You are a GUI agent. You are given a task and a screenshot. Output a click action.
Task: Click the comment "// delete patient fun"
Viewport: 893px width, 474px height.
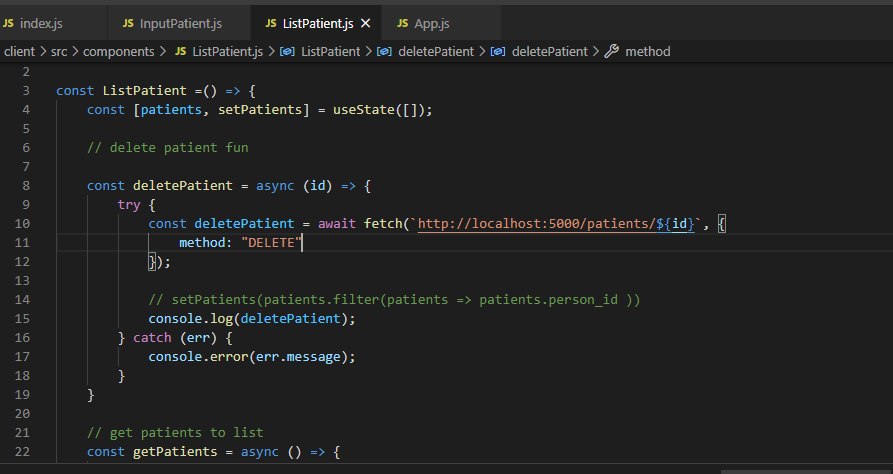coord(167,148)
